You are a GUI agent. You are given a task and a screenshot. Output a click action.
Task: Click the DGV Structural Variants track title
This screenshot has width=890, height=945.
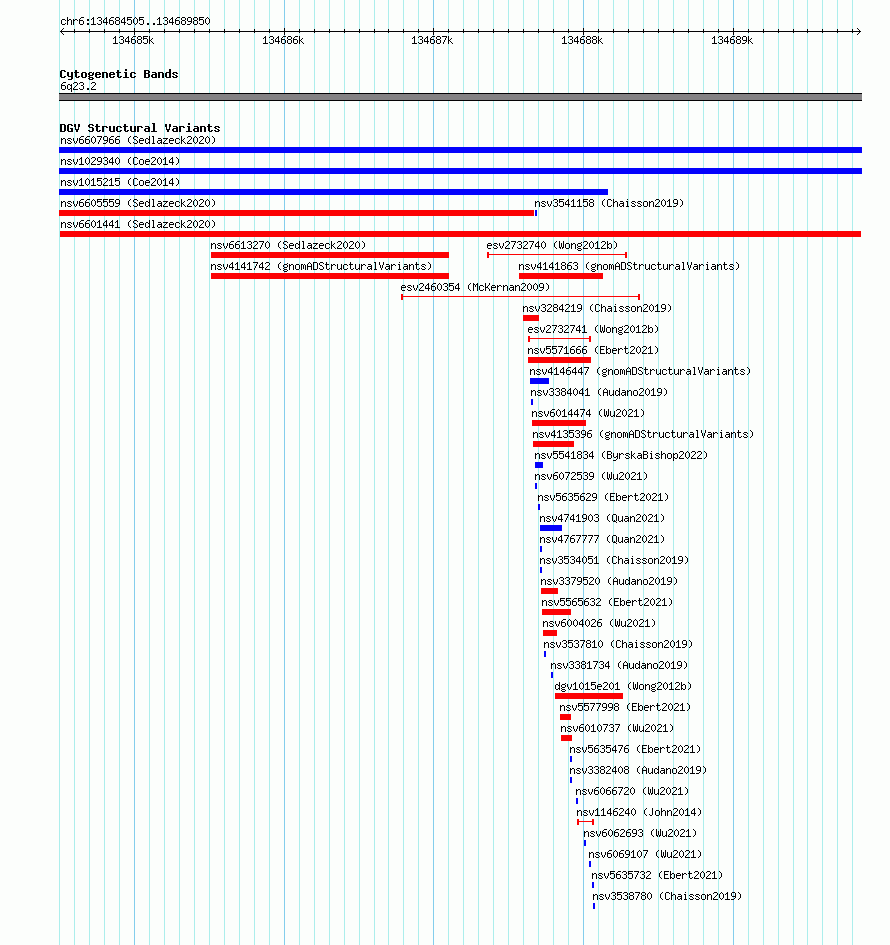[140, 128]
